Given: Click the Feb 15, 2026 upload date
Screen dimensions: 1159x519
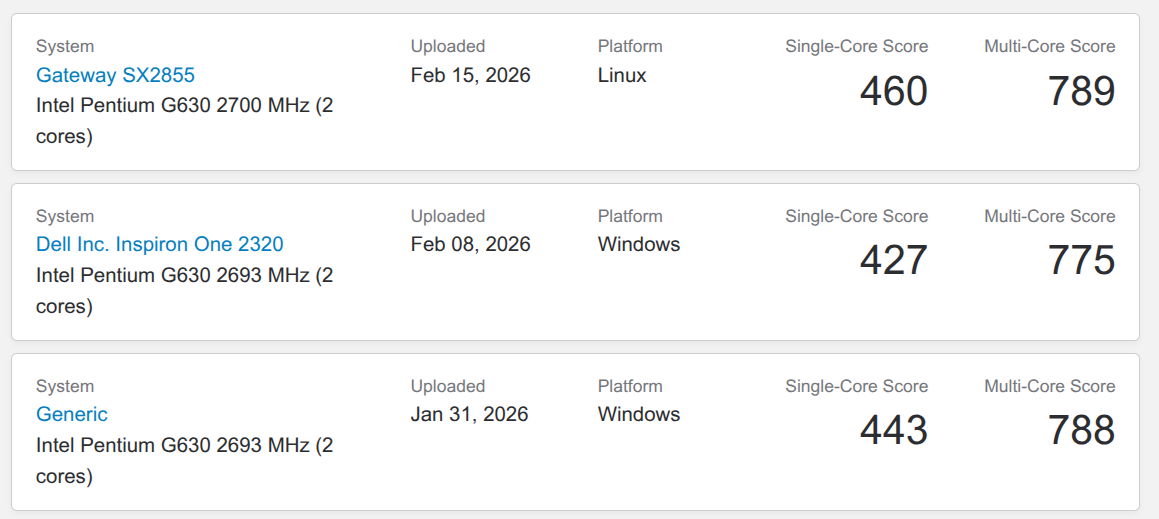Looking at the screenshot, I should pos(470,75).
